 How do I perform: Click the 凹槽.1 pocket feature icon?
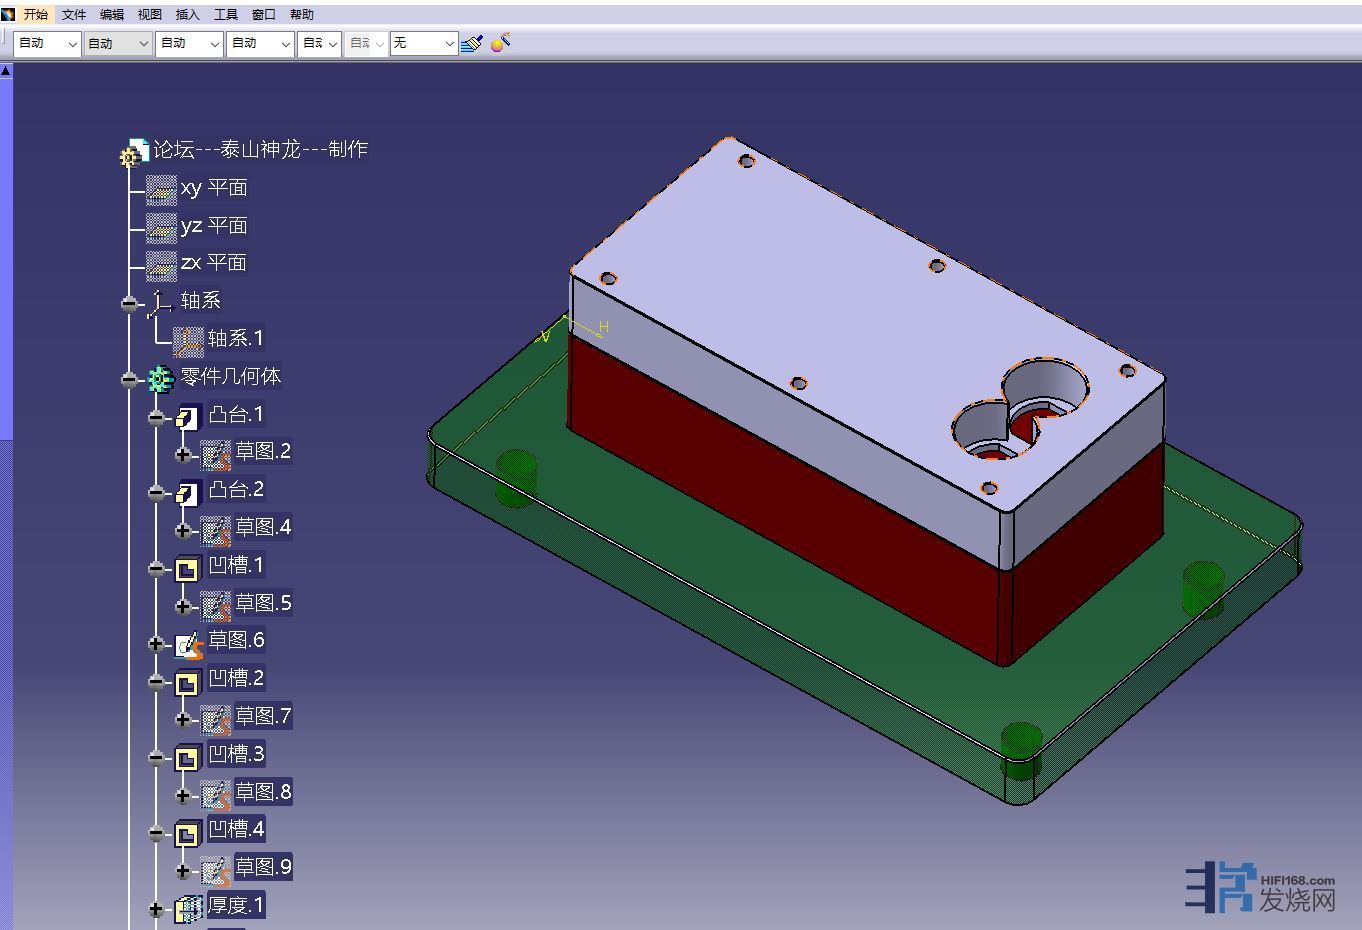point(187,569)
